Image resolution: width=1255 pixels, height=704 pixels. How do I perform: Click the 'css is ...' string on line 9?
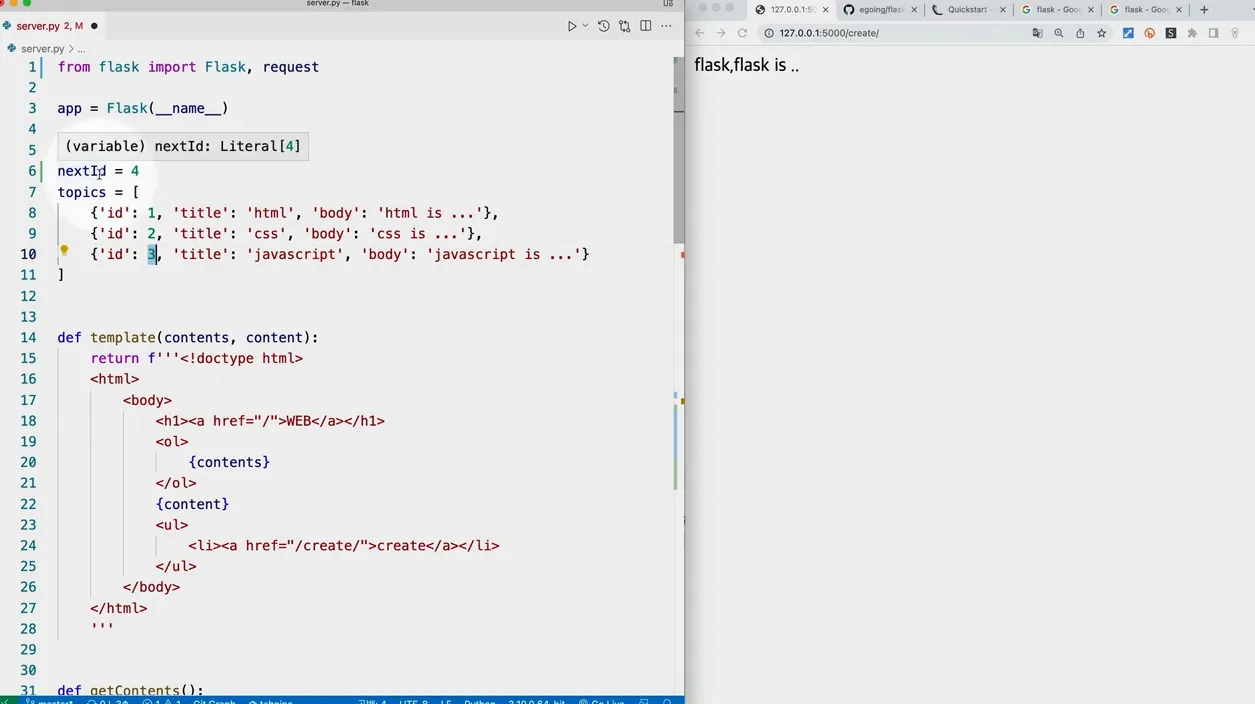pyautogui.click(x=418, y=234)
